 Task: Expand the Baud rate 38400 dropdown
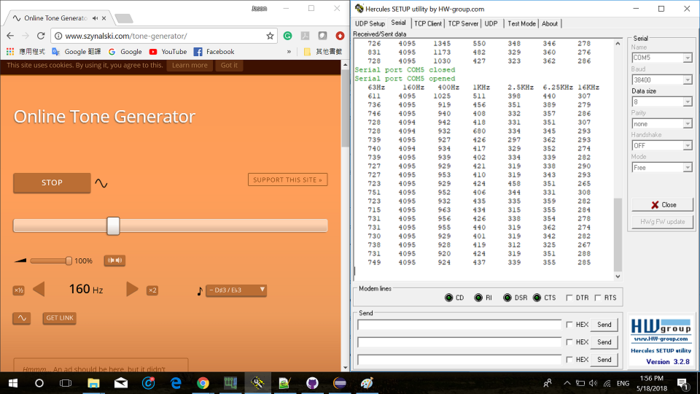coord(662,80)
